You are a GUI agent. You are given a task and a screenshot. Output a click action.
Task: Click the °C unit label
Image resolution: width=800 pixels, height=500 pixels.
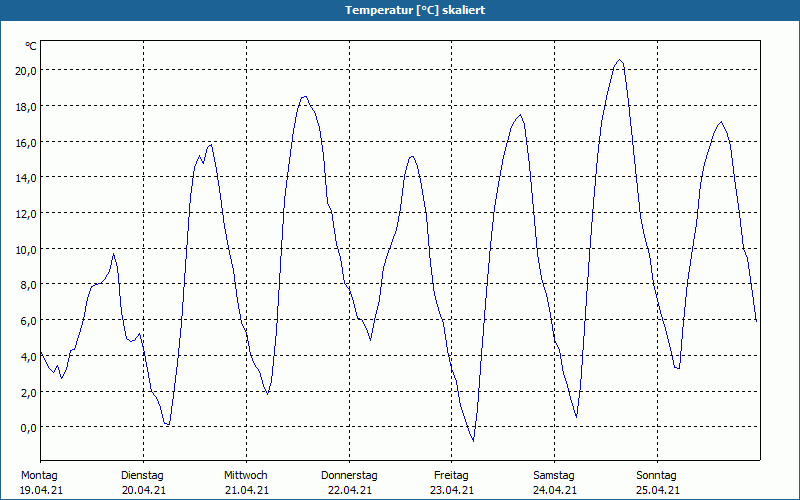[x=31, y=46]
